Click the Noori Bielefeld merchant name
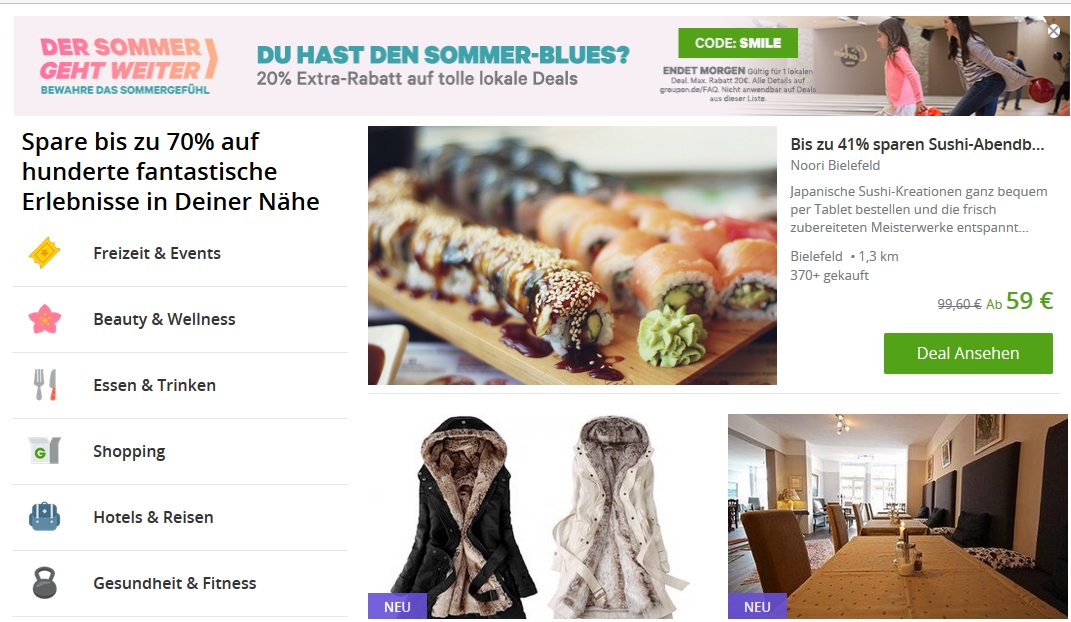The width and height of the screenshot is (1071, 622). point(835,165)
